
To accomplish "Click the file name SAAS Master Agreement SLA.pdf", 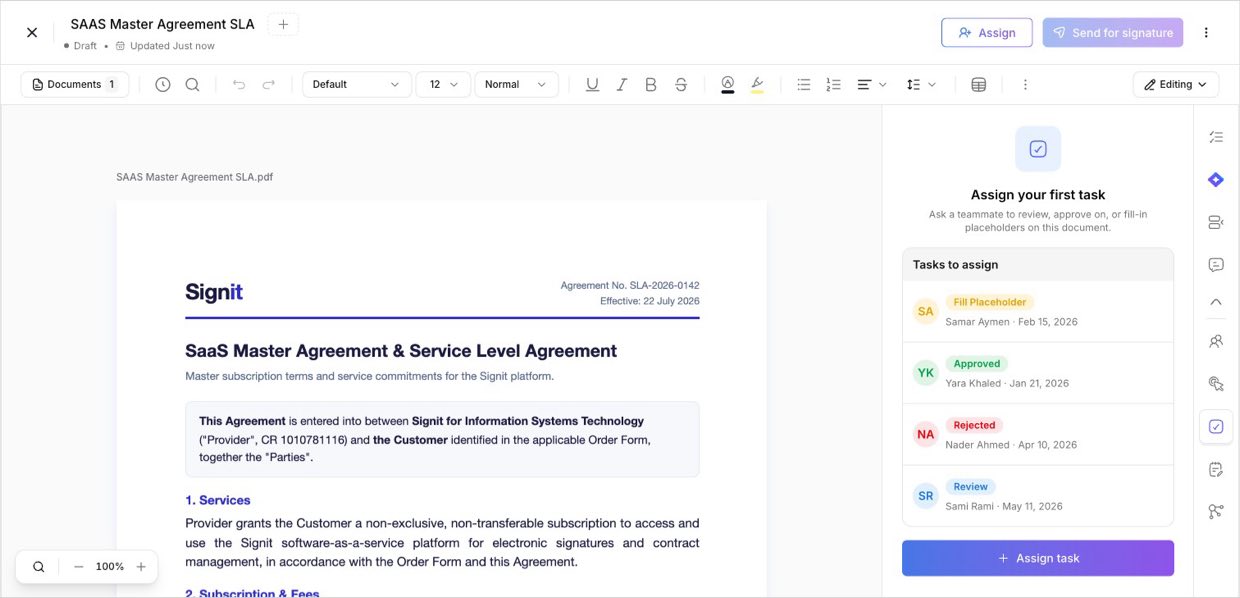I will (194, 177).
